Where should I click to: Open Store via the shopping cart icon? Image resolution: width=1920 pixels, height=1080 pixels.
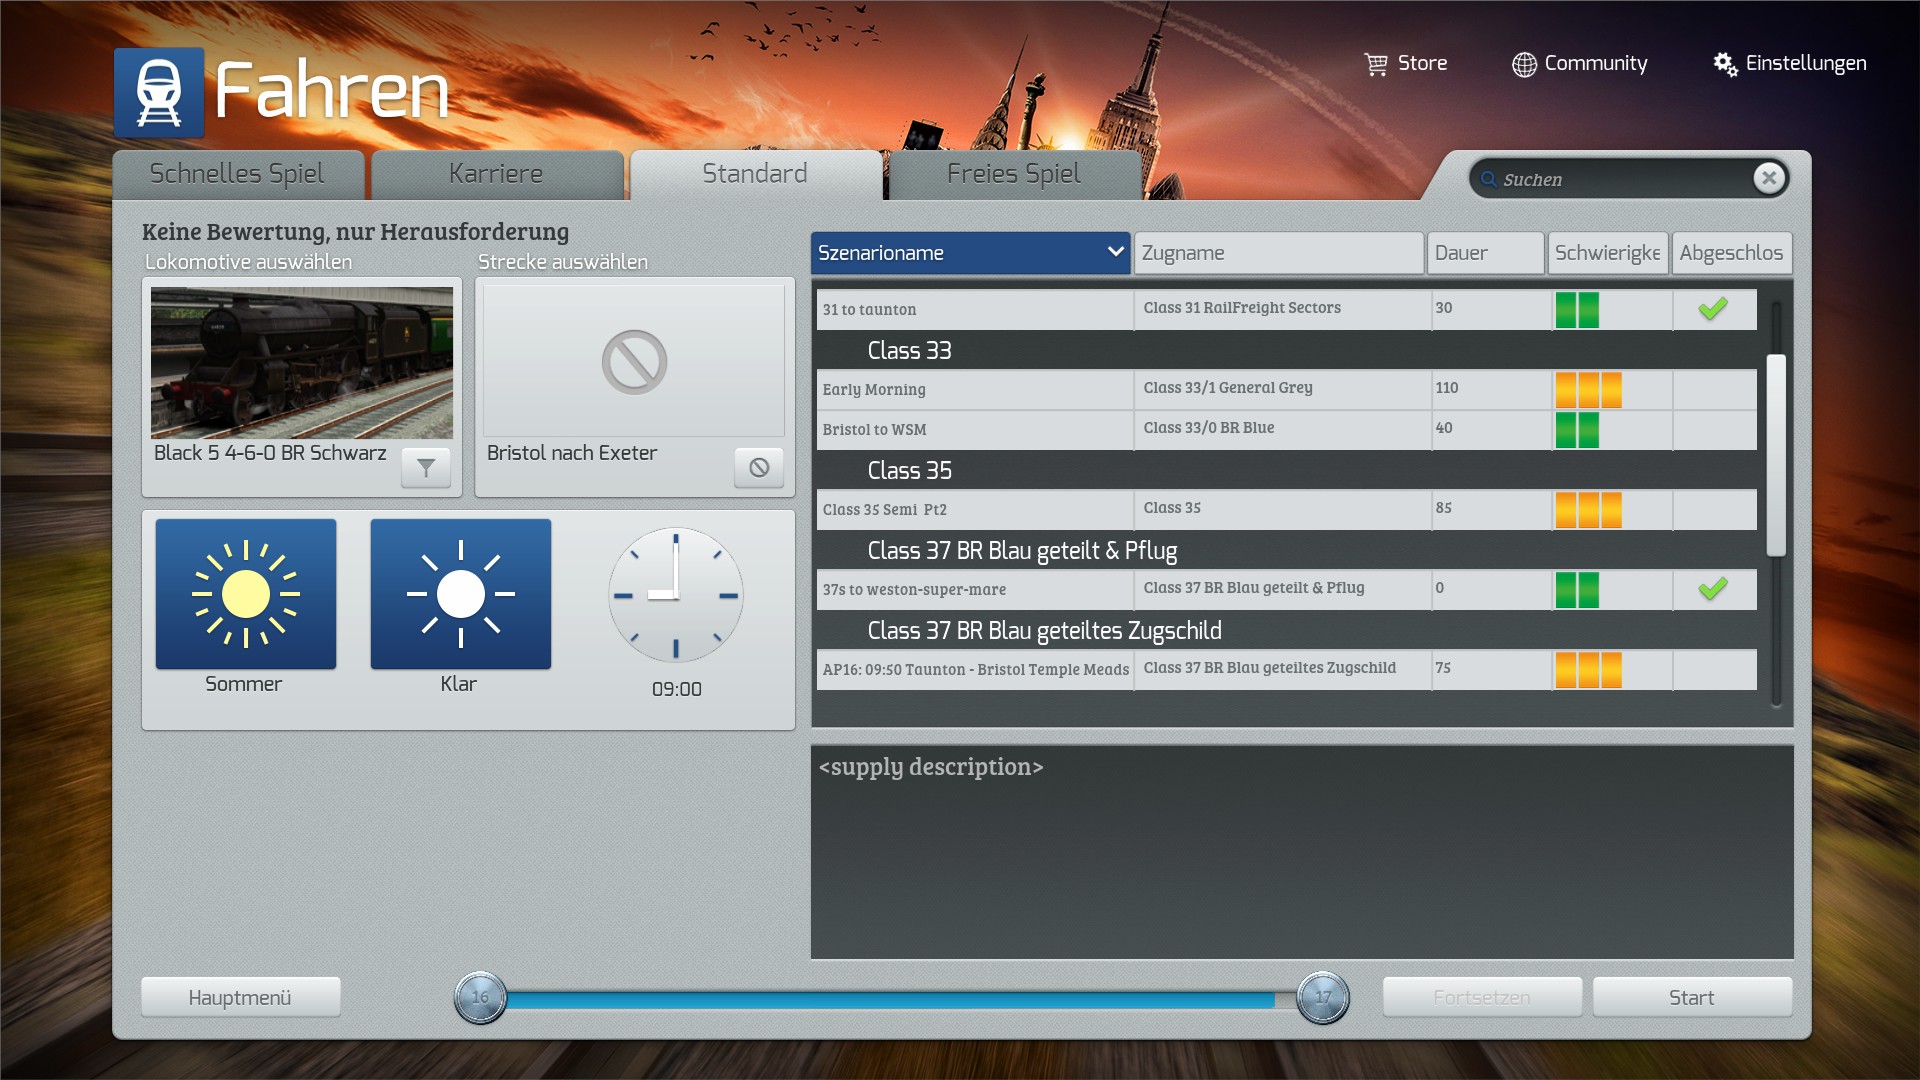point(1376,64)
